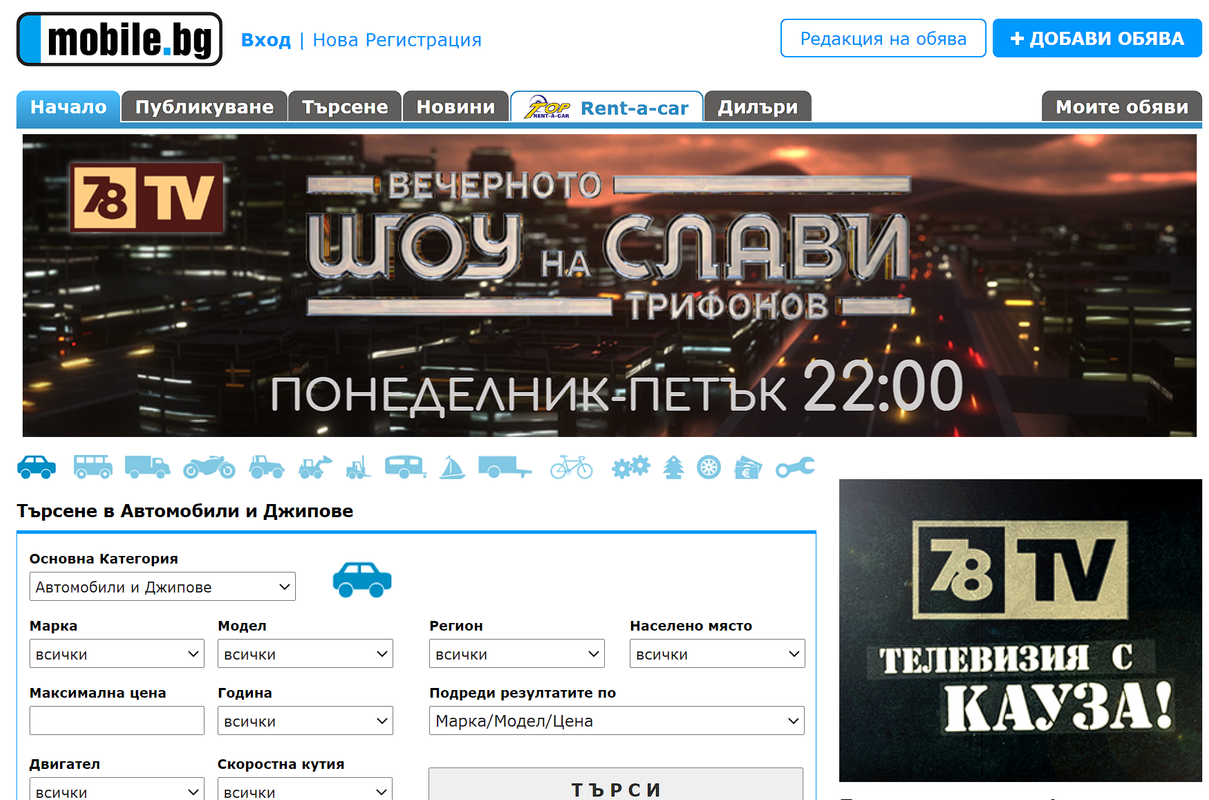The width and height of the screenshot is (1209, 800).
Task: Click the ДОБАВИ ОБЯВА button
Action: [x=1097, y=39]
